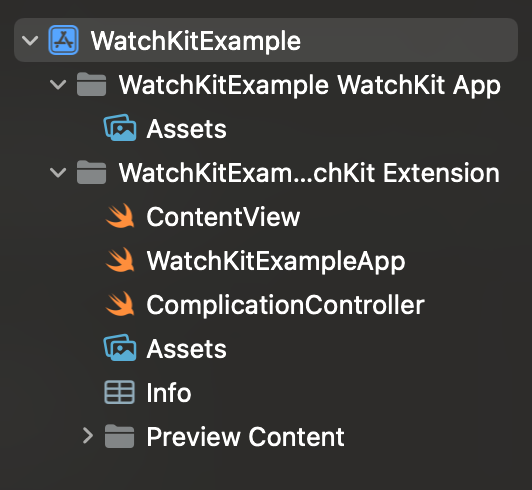532x490 pixels.
Task: Click the asset catalog icon in the Extension group
Action: tap(120, 348)
